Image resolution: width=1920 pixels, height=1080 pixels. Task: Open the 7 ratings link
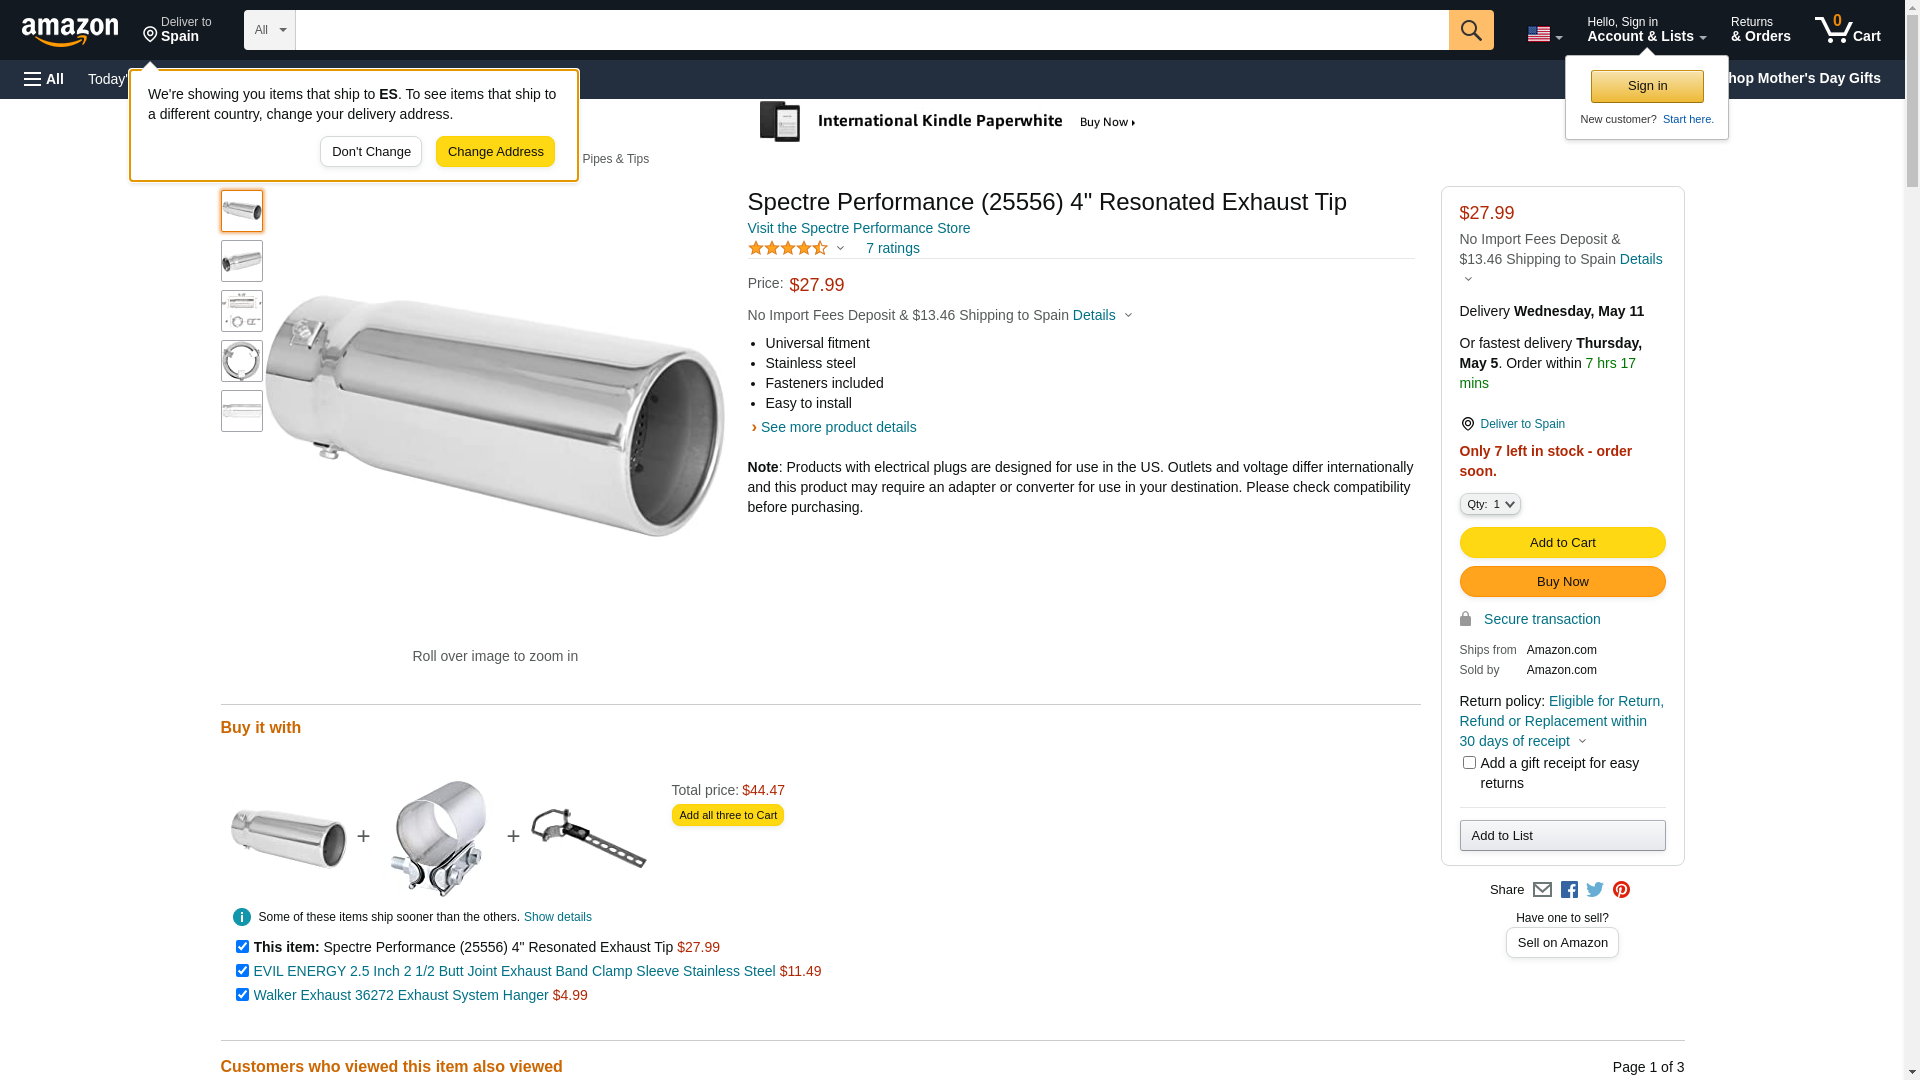coord(892,248)
